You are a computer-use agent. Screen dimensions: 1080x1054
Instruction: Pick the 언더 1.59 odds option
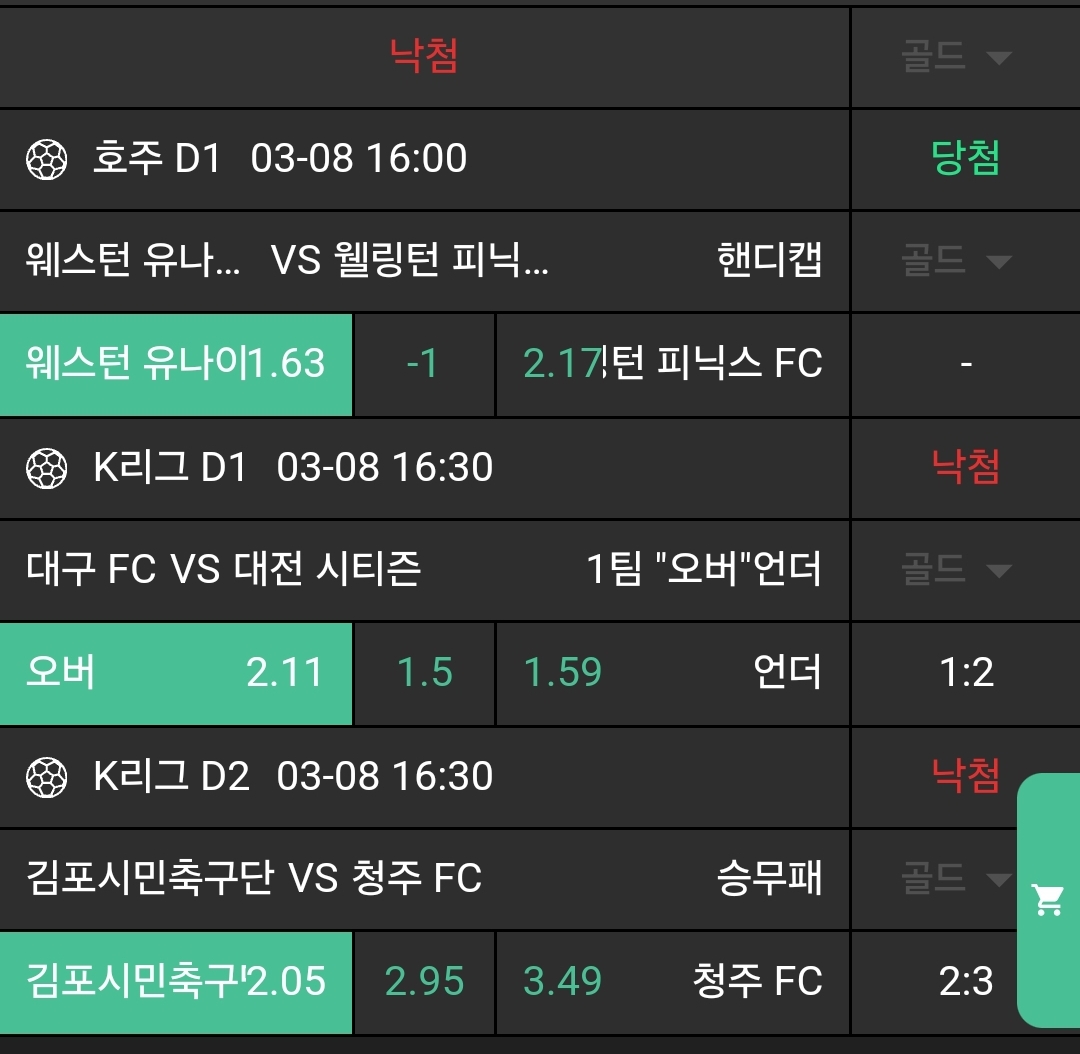(672, 673)
